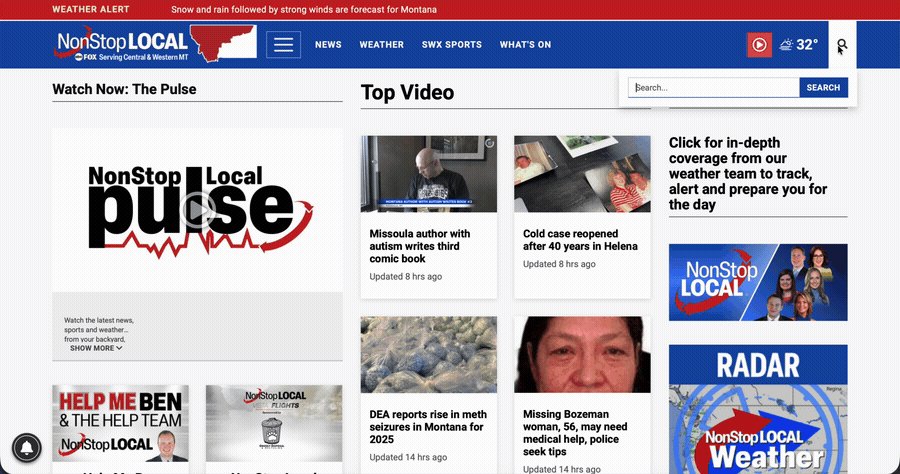Open the NEWS menu
Screen dimensions: 900x474
coord(328,45)
